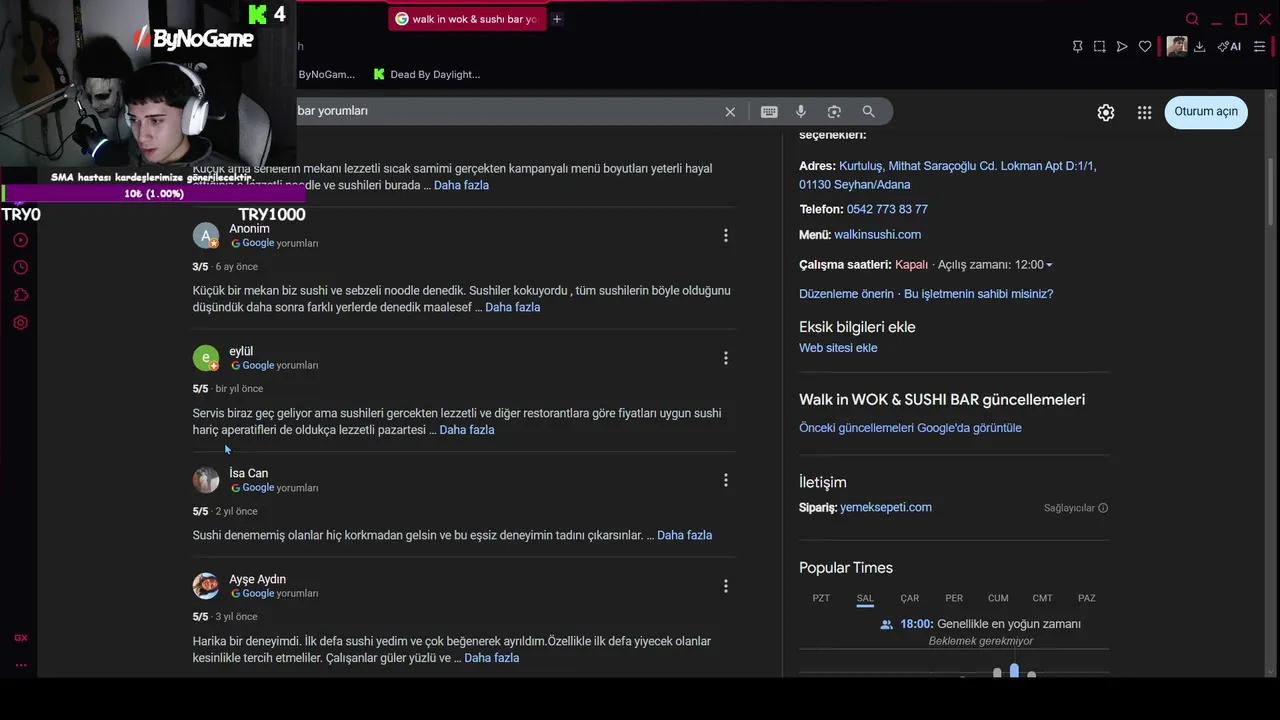Open eylül reviewer avatar
The width and height of the screenshot is (1280, 720).
click(x=206, y=358)
